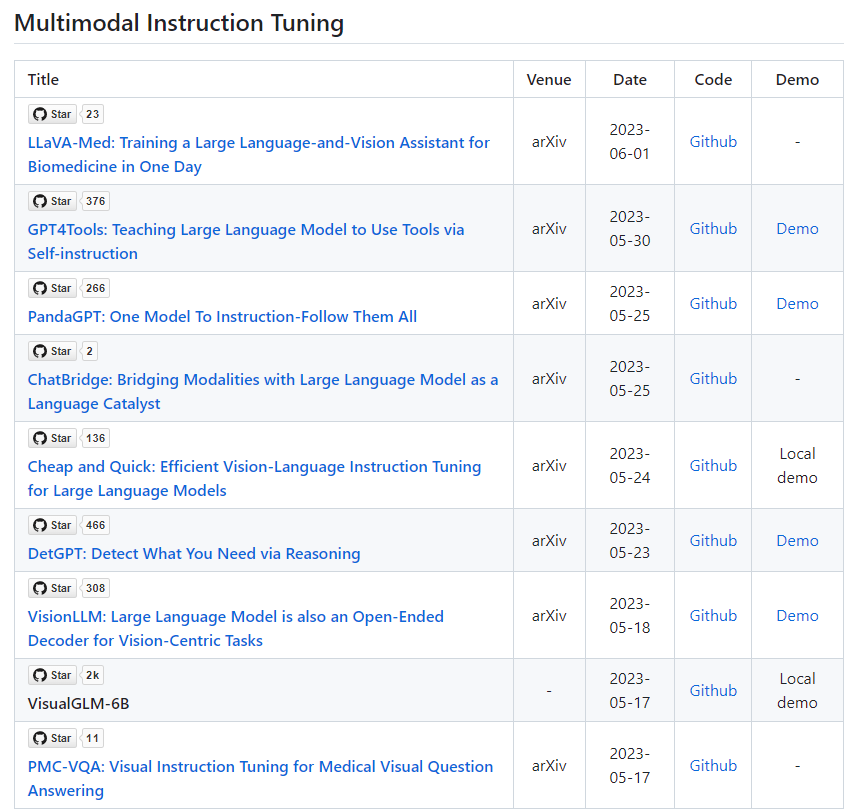Open the ChatBridge paper title link

point(263,391)
